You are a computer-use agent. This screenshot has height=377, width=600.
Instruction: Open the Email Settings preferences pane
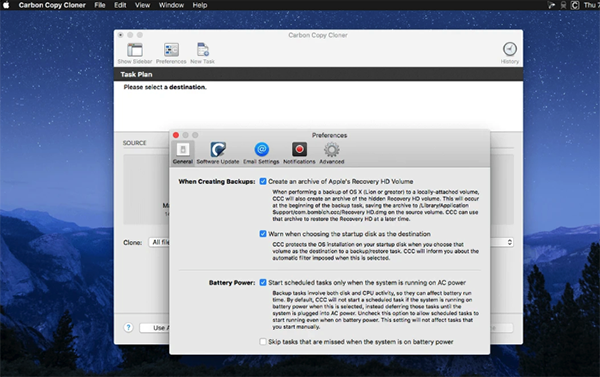(261, 153)
